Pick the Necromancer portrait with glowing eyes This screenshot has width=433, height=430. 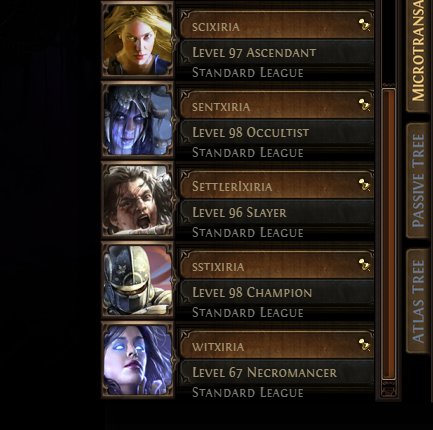tap(138, 359)
